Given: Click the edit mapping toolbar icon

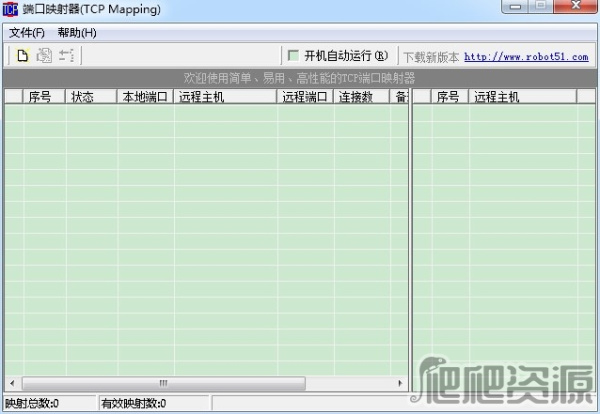Looking at the screenshot, I should [x=44, y=55].
